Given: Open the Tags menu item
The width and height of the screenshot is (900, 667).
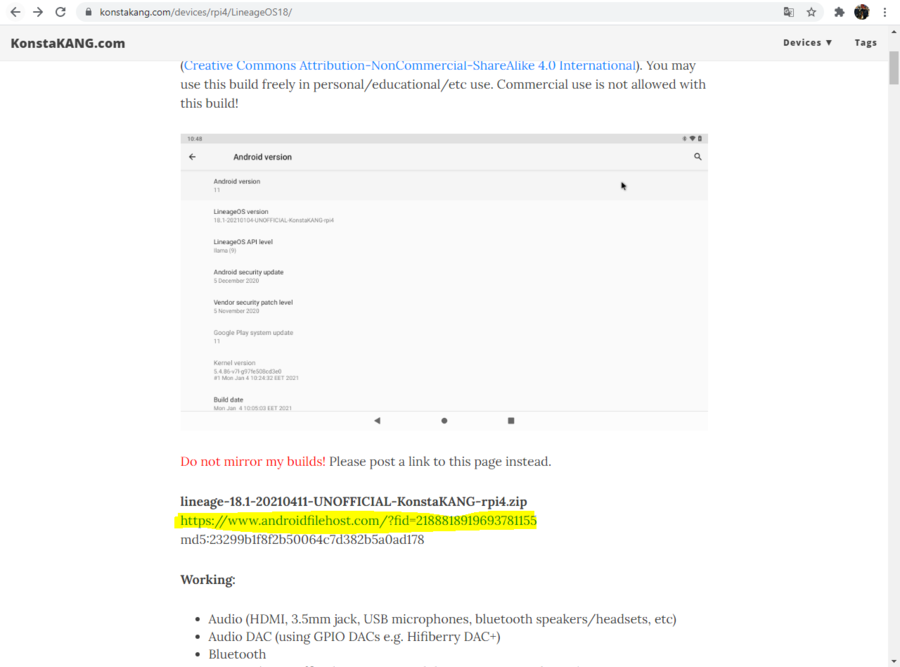Looking at the screenshot, I should coord(866,42).
